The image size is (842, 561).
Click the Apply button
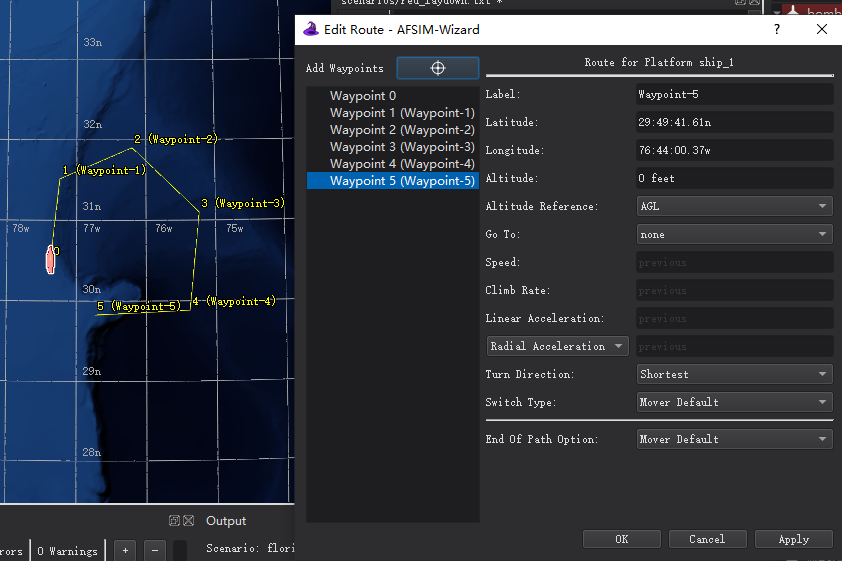pyautogui.click(x=793, y=539)
